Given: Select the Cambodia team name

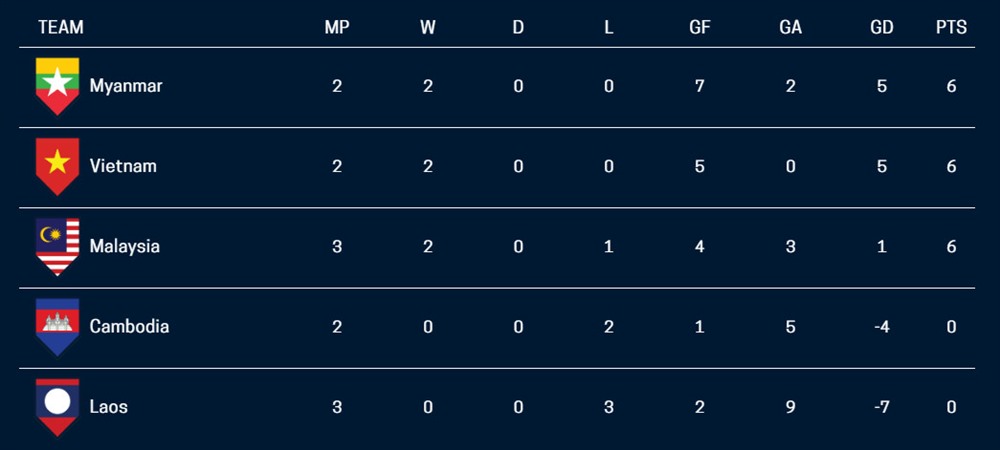Looking at the screenshot, I should pyautogui.click(x=129, y=326).
